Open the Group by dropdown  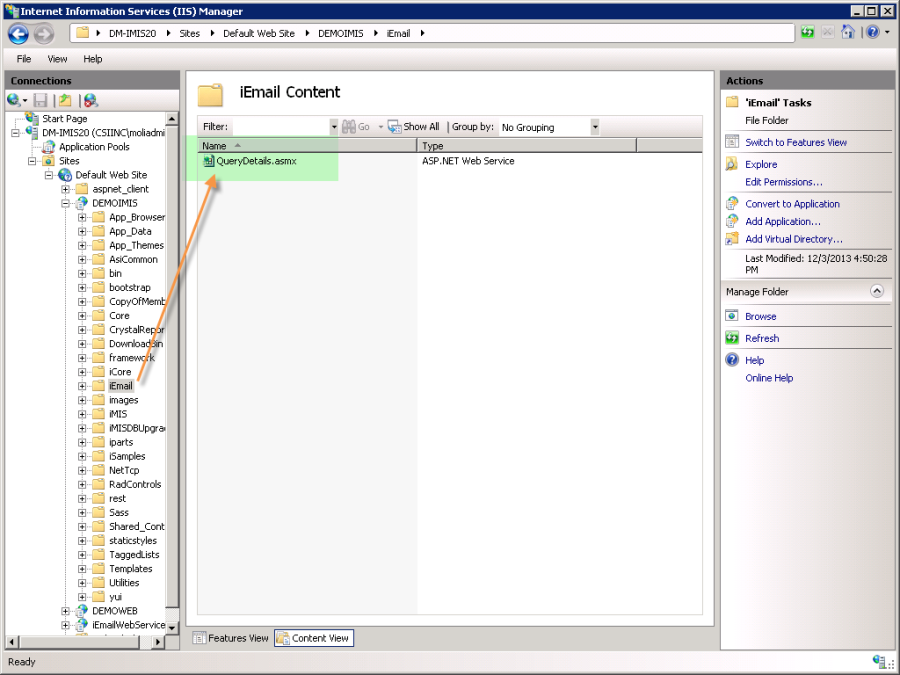coord(595,127)
